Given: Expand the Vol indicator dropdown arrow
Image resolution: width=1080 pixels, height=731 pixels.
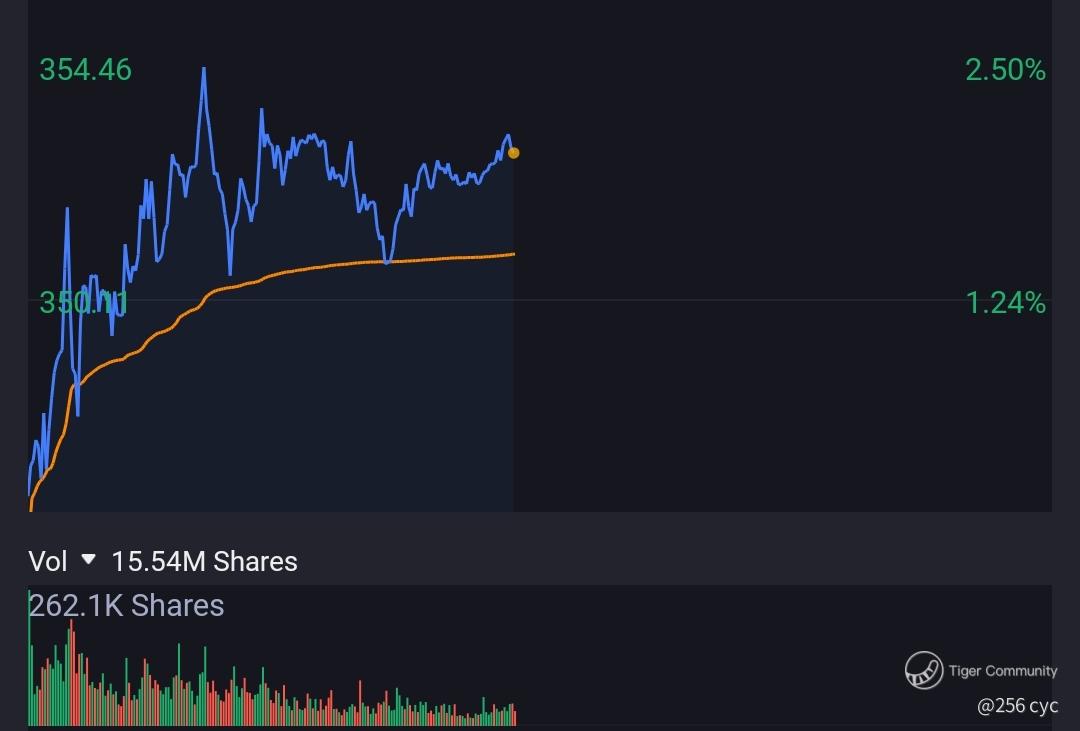Looking at the screenshot, I should (x=88, y=559).
